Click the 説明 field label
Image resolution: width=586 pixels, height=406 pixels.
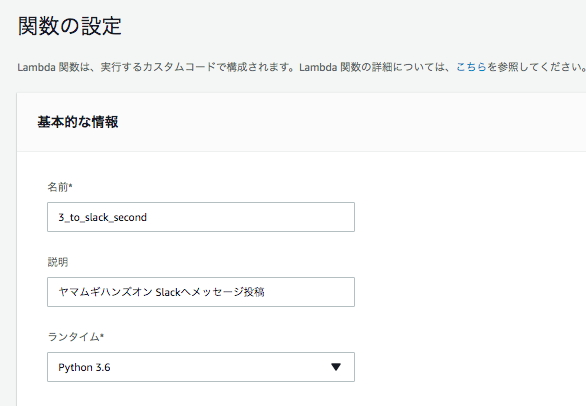(x=58, y=262)
